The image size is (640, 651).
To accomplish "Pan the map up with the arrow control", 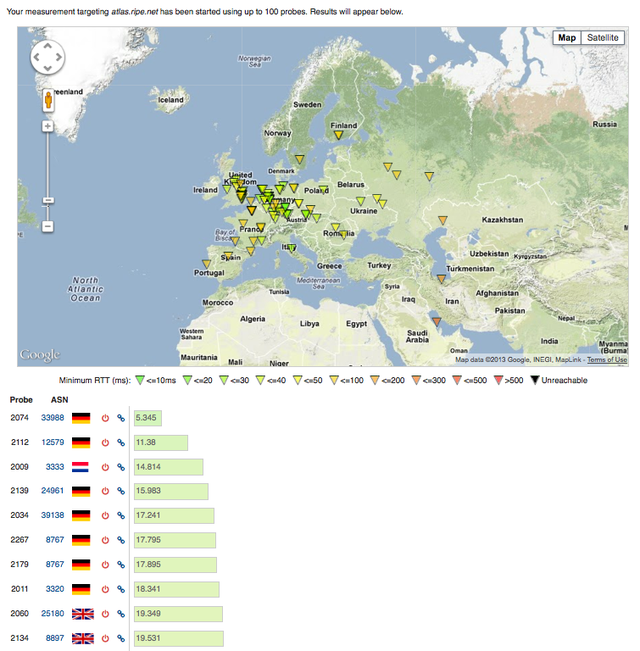I will [x=48, y=46].
